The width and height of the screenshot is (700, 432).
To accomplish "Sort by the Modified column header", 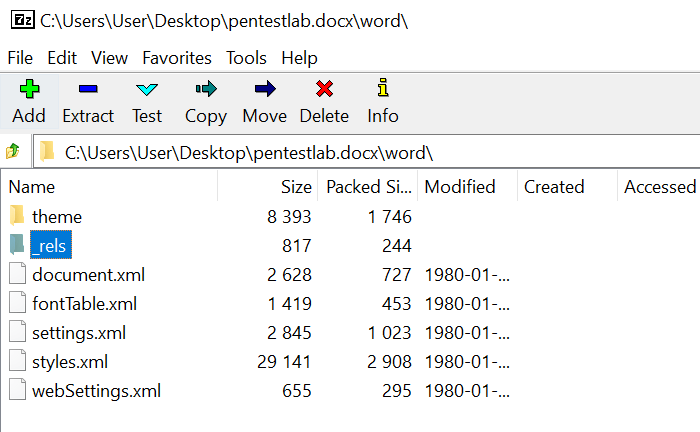I will [x=467, y=187].
